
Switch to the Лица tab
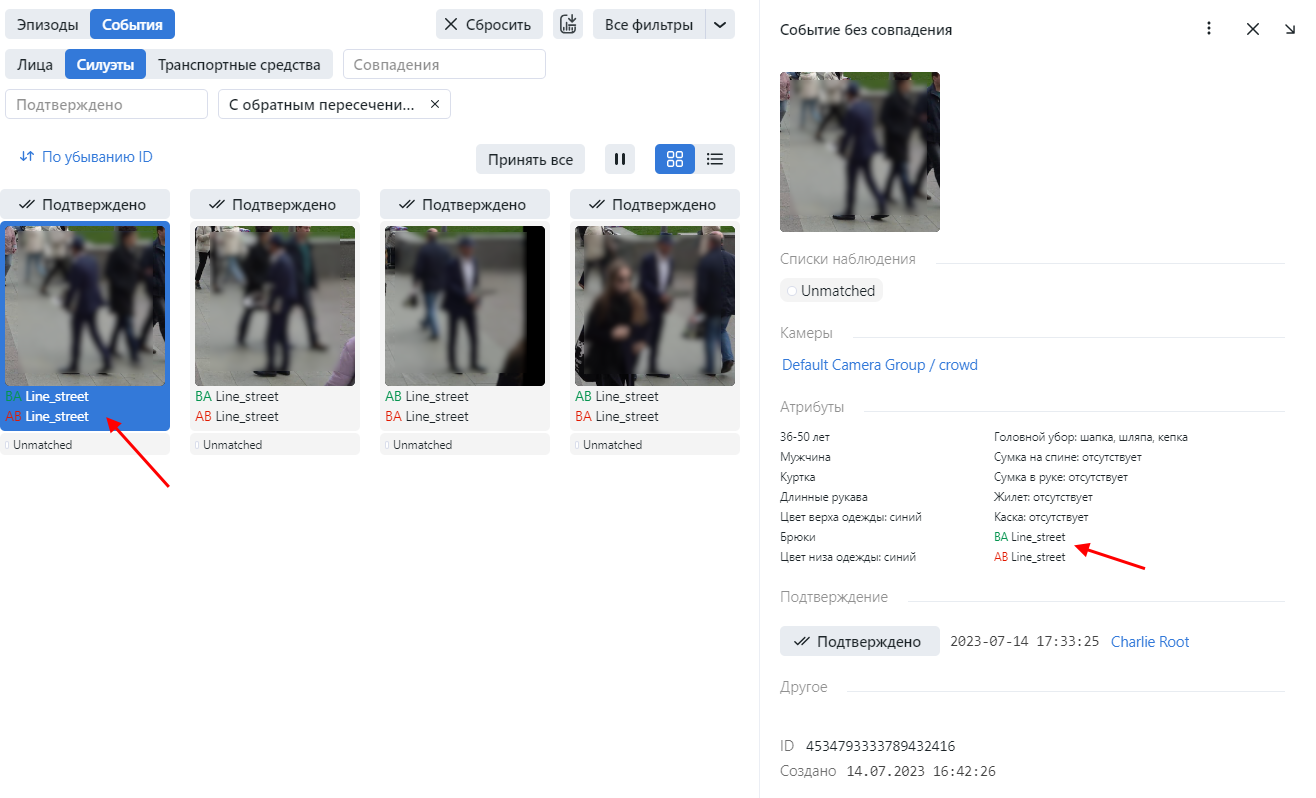tap(33, 63)
